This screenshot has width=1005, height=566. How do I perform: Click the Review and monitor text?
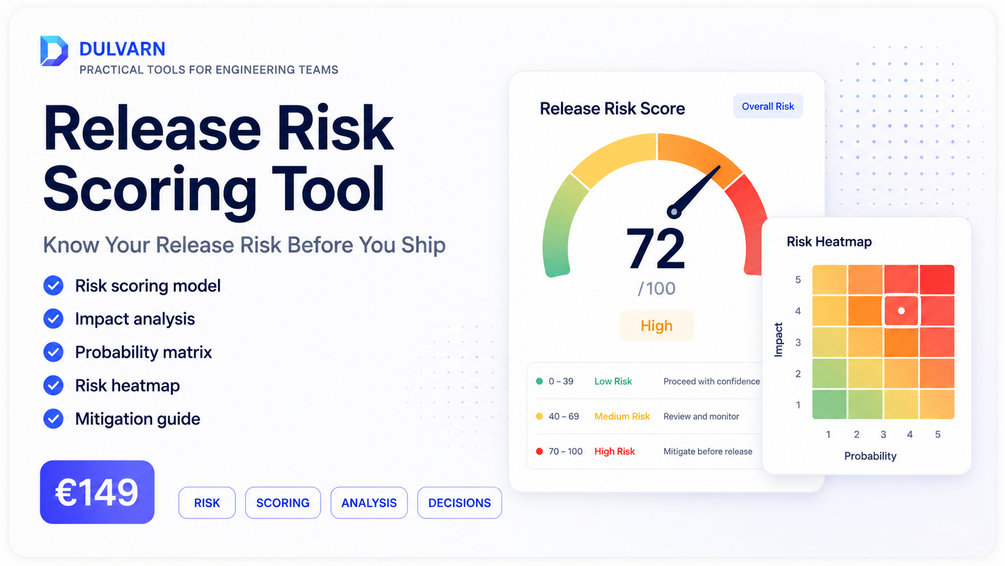[701, 417]
